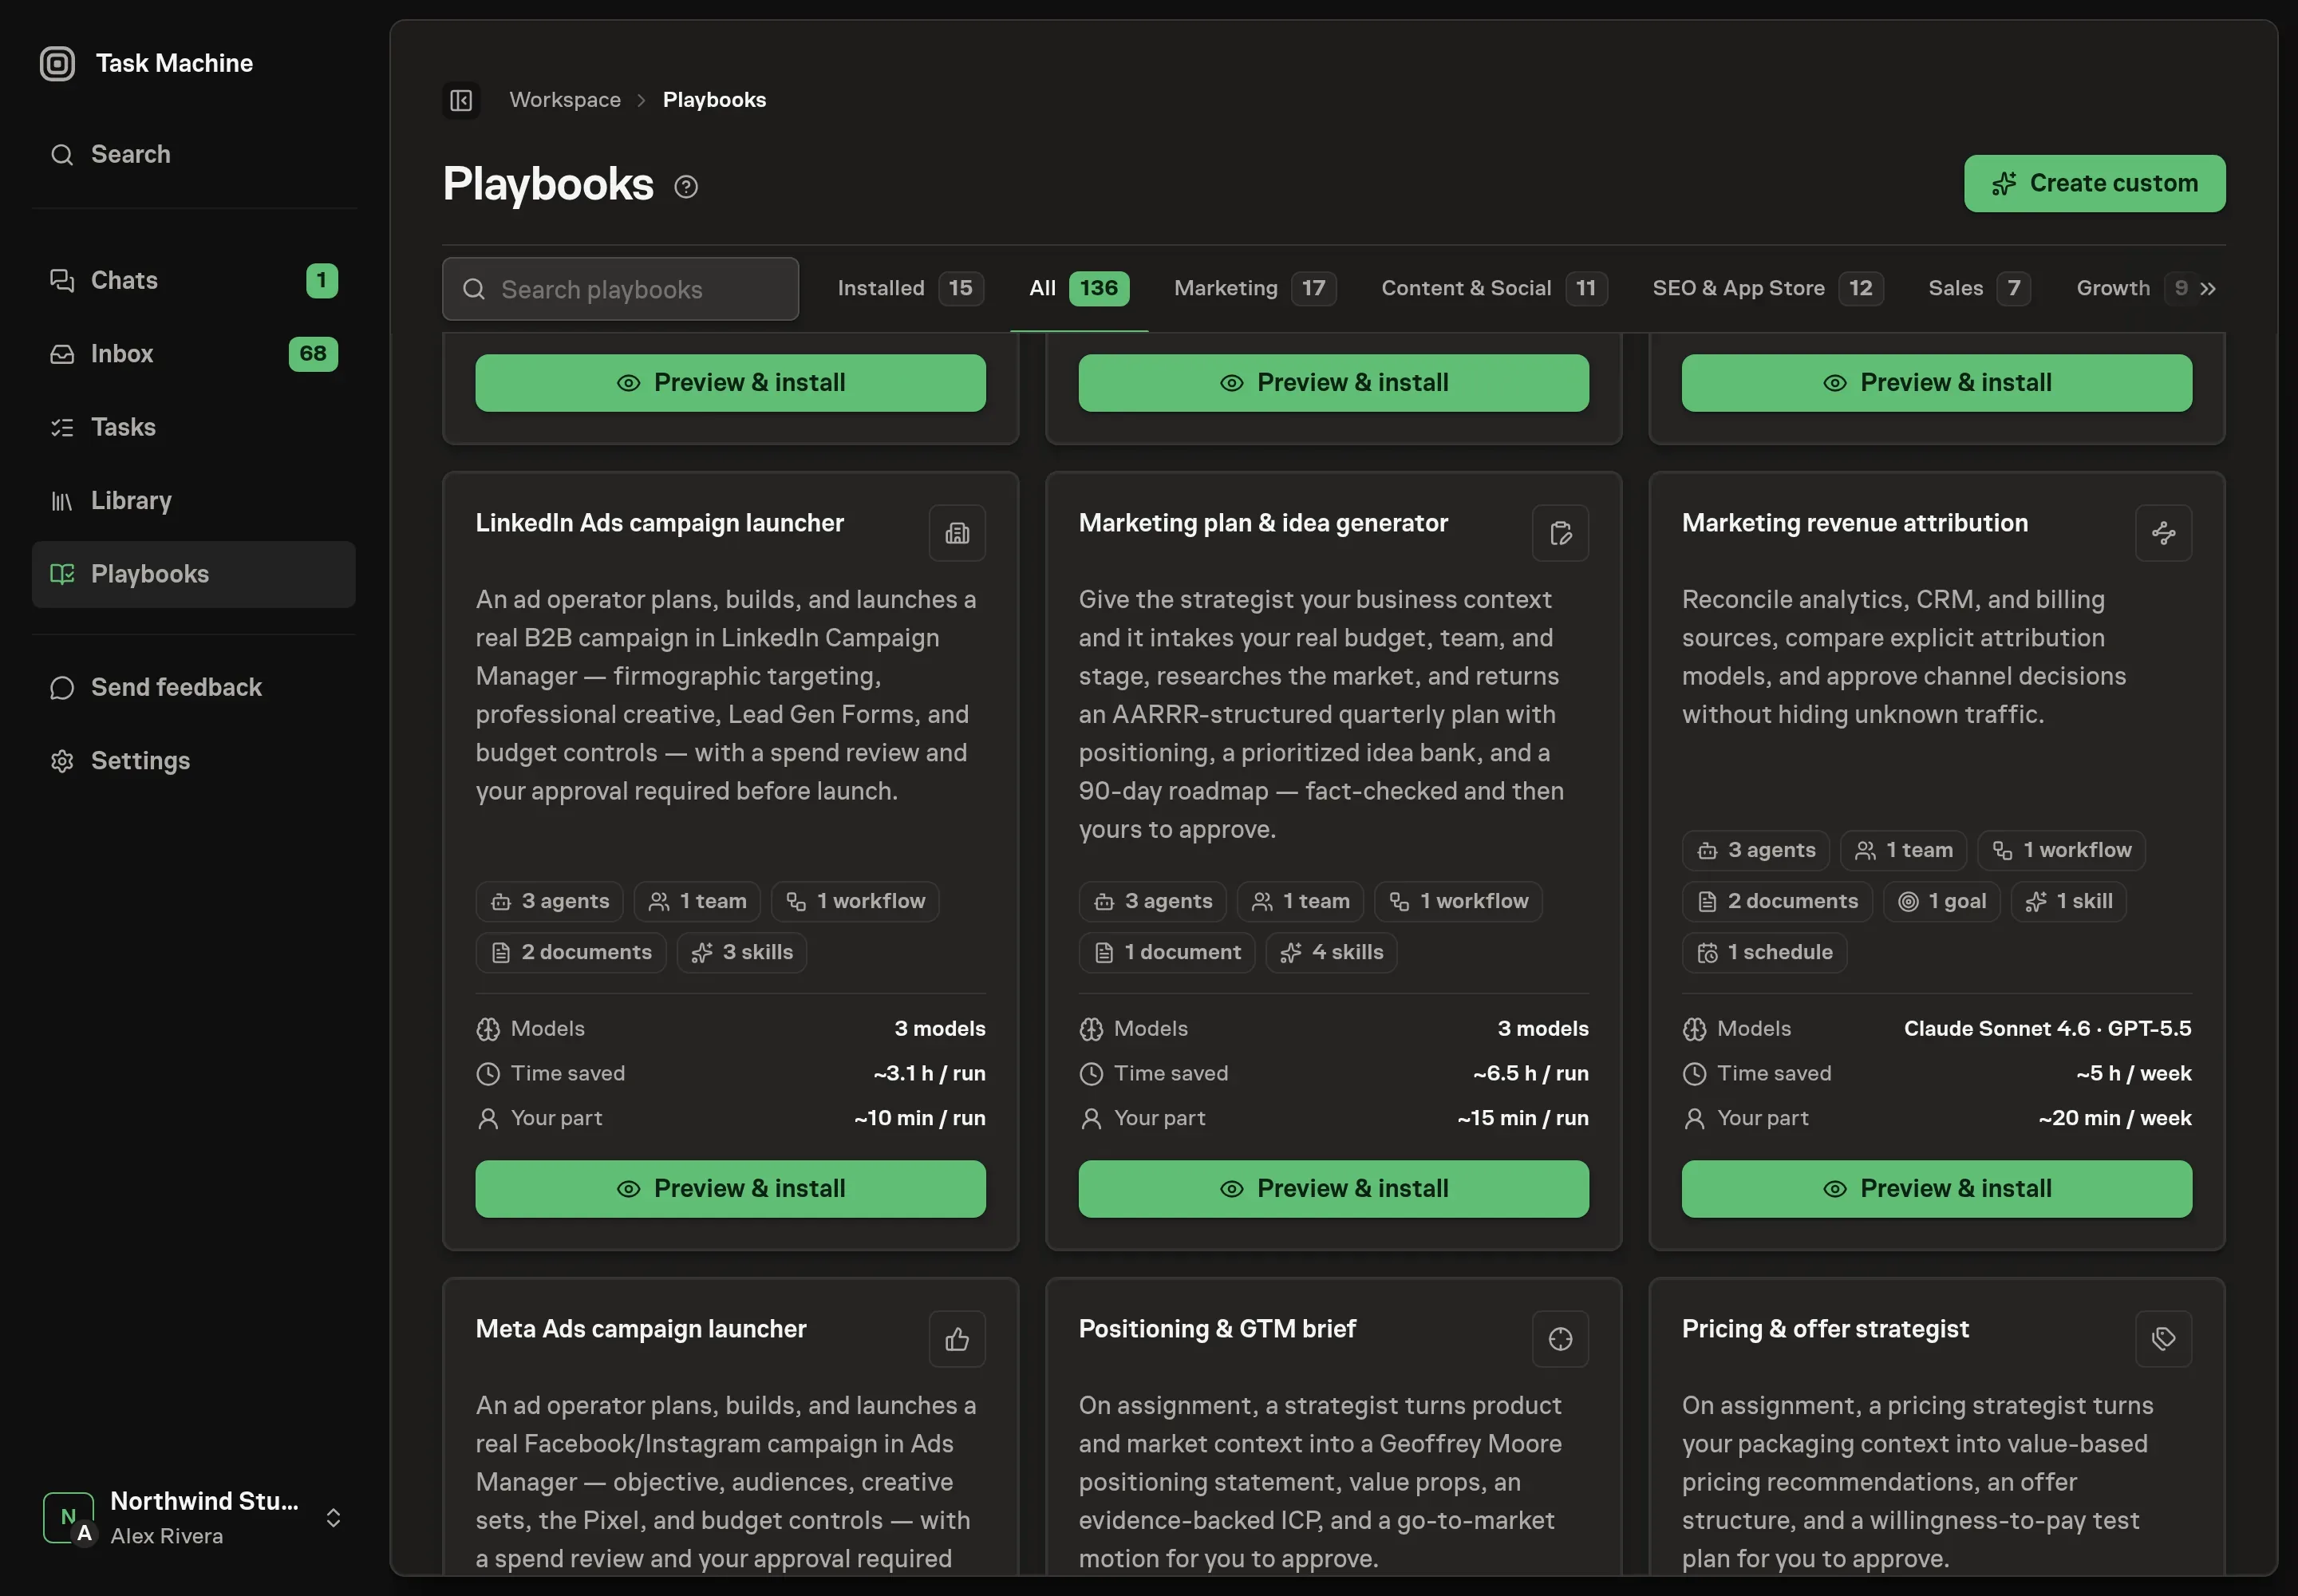
Task: Click the Marketing revenue attribution card icon
Action: pos(2163,533)
